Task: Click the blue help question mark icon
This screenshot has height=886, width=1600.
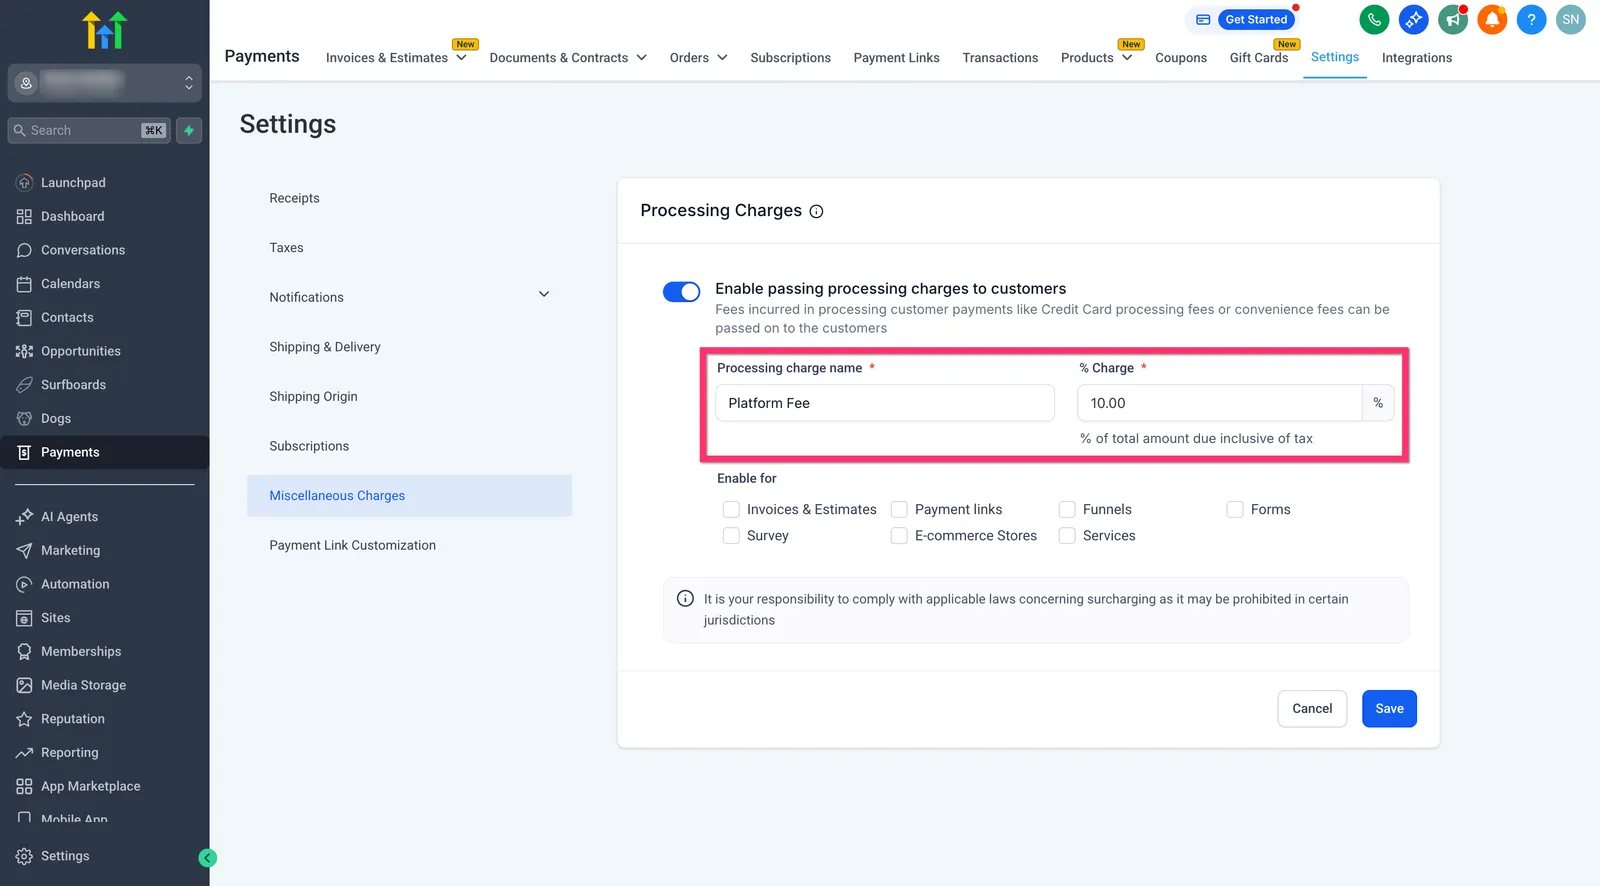Action: (1531, 19)
